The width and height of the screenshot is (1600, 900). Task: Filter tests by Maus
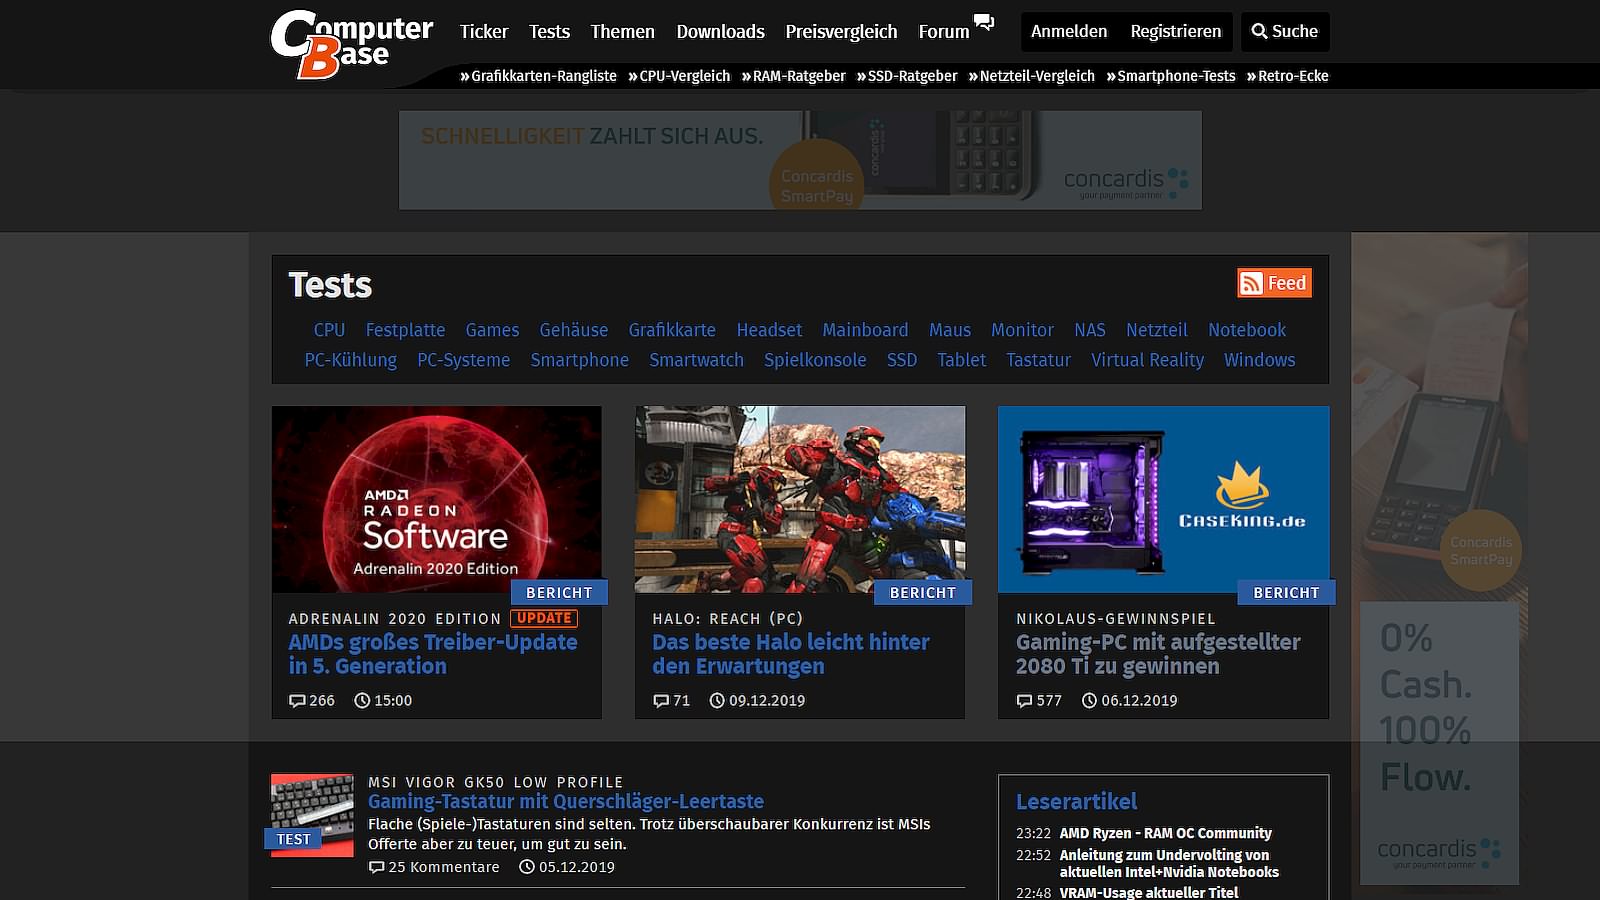click(x=950, y=330)
